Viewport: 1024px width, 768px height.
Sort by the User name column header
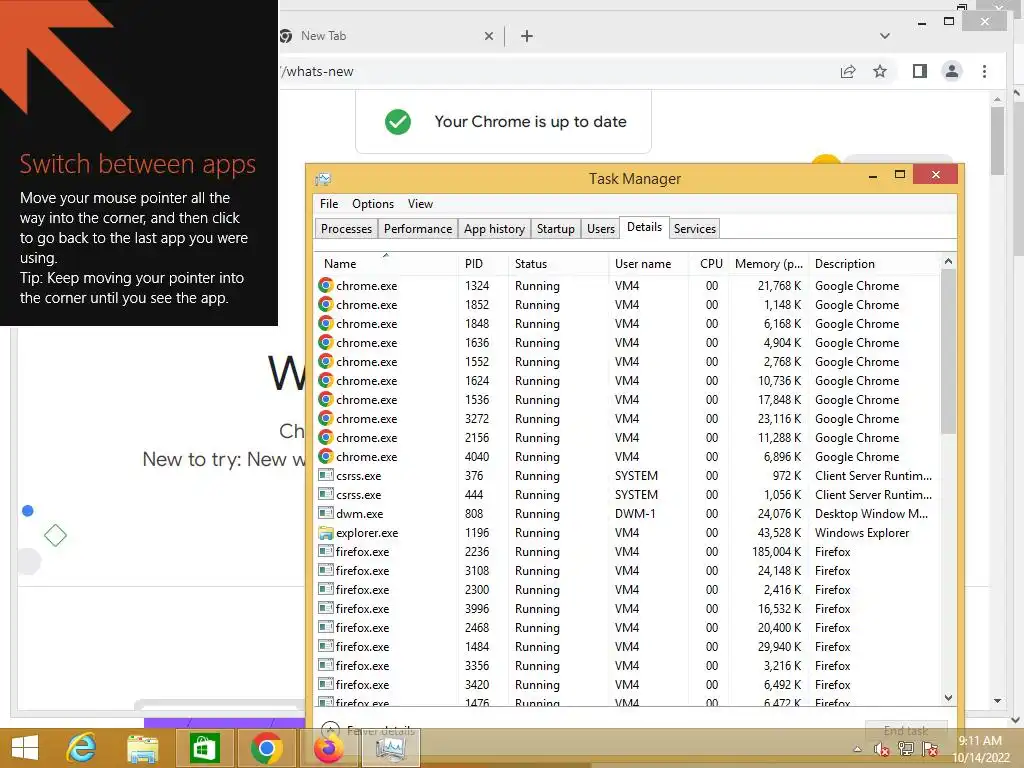648,264
